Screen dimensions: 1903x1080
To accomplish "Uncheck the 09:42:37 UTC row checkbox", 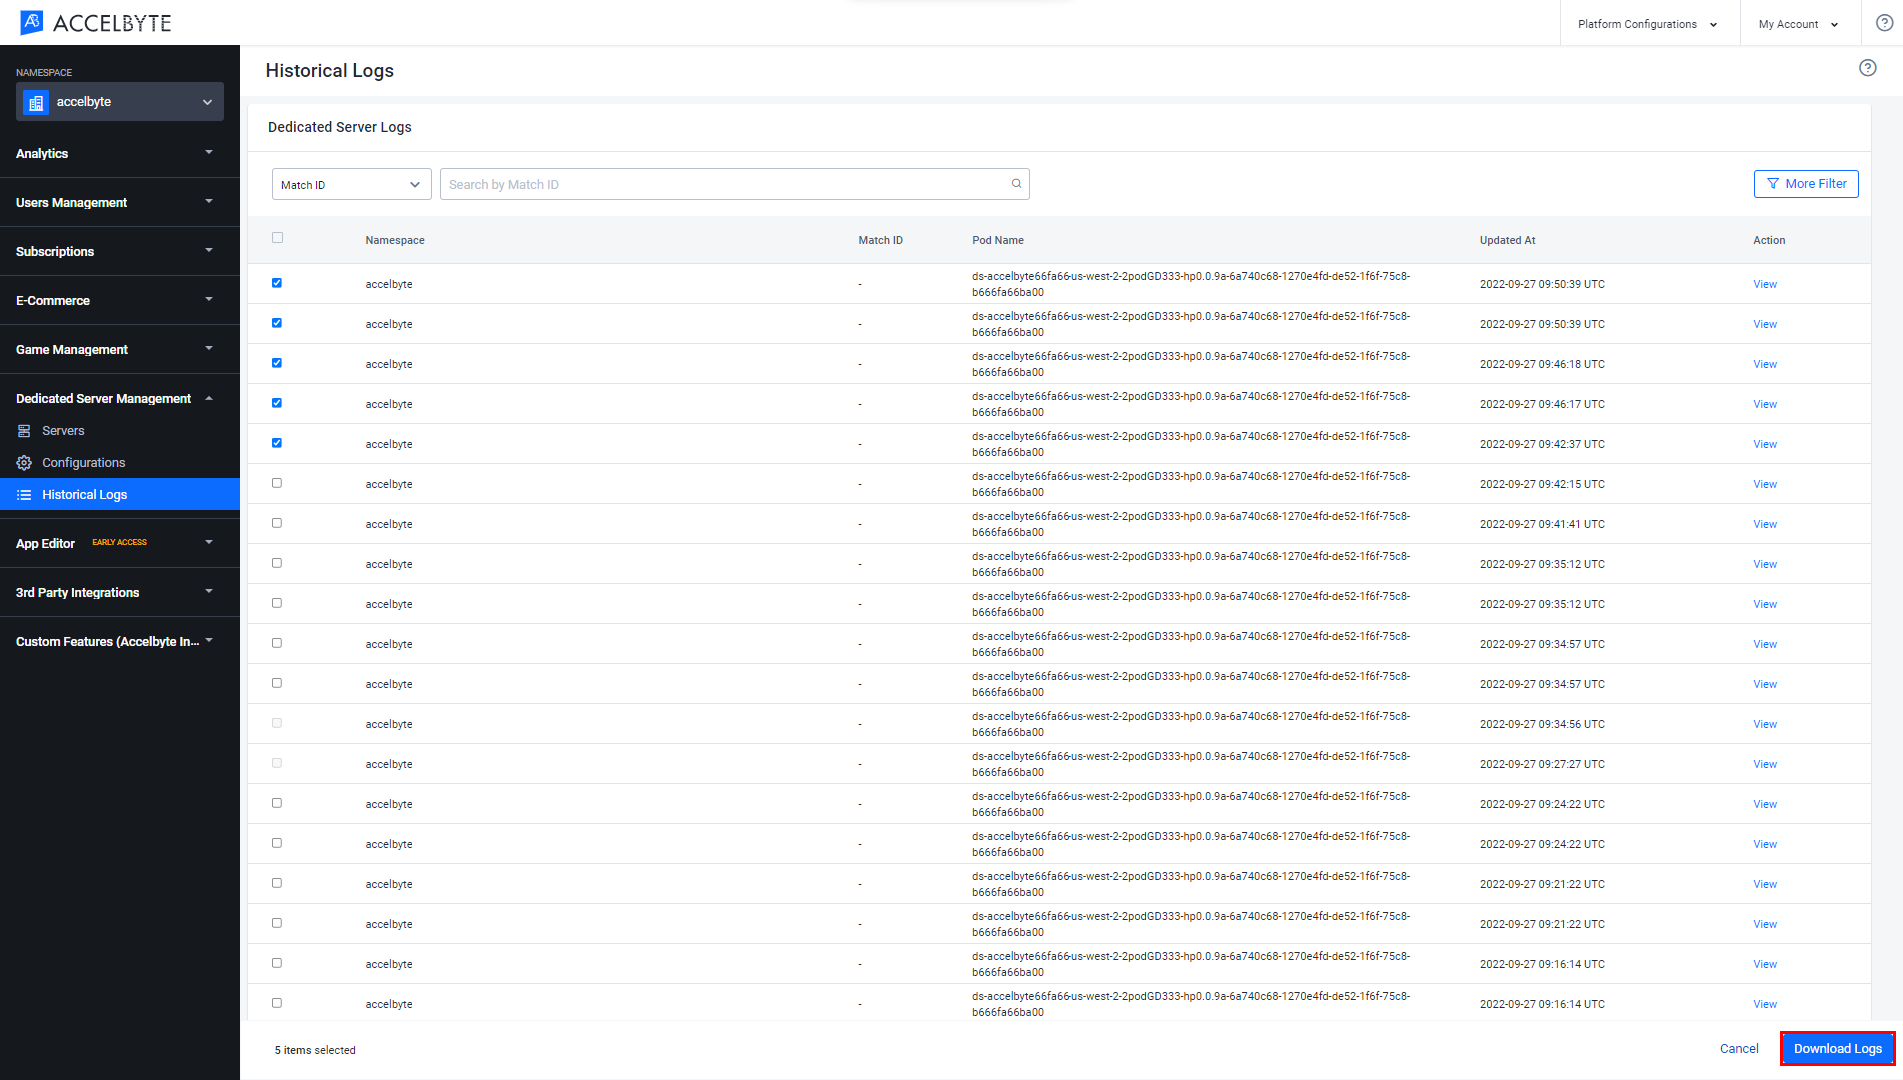I will (x=277, y=443).
